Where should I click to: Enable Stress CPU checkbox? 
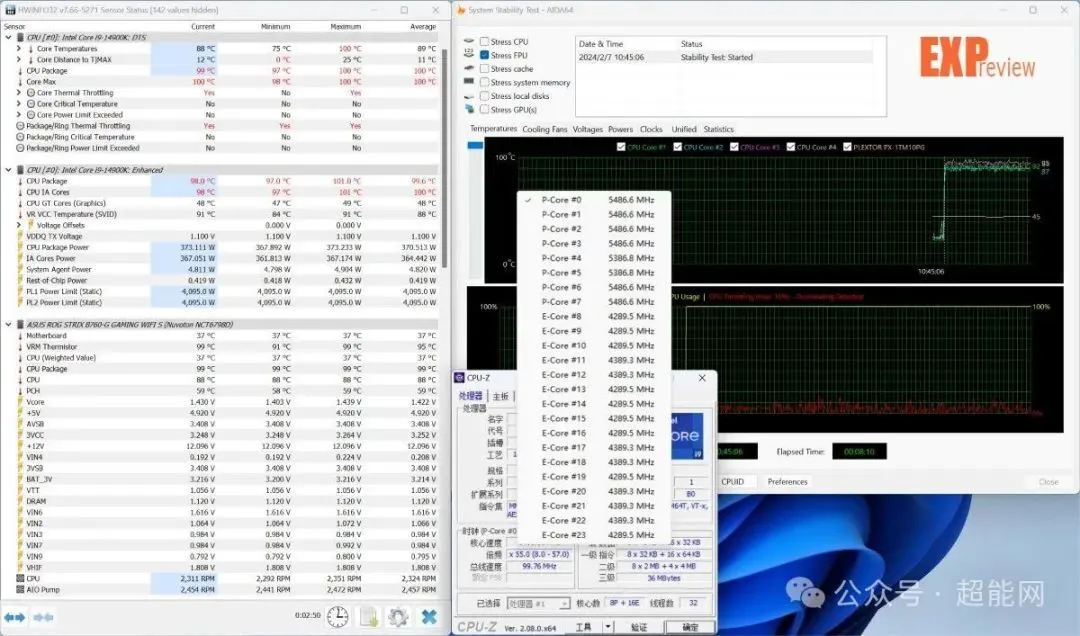pos(484,41)
